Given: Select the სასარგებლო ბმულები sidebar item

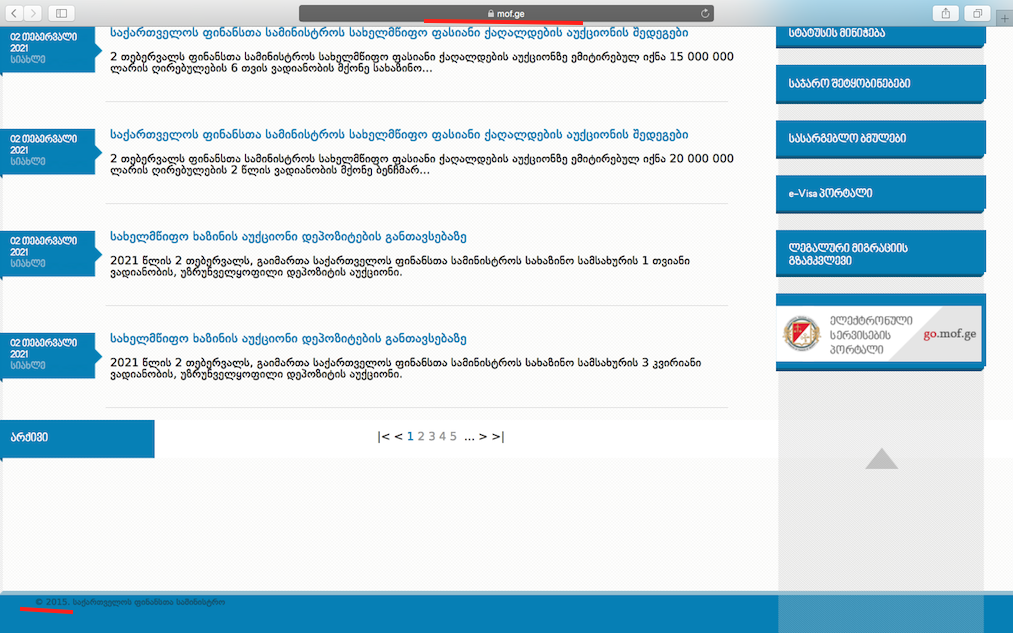Looking at the screenshot, I should tap(879, 138).
